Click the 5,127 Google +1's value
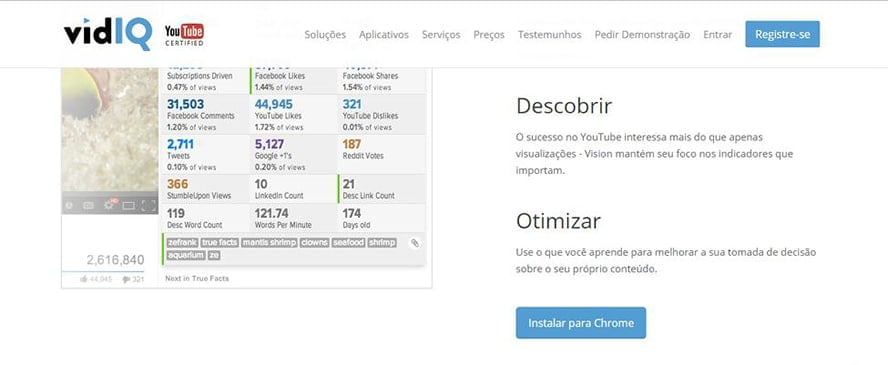The height and width of the screenshot is (365, 888). tap(269, 144)
